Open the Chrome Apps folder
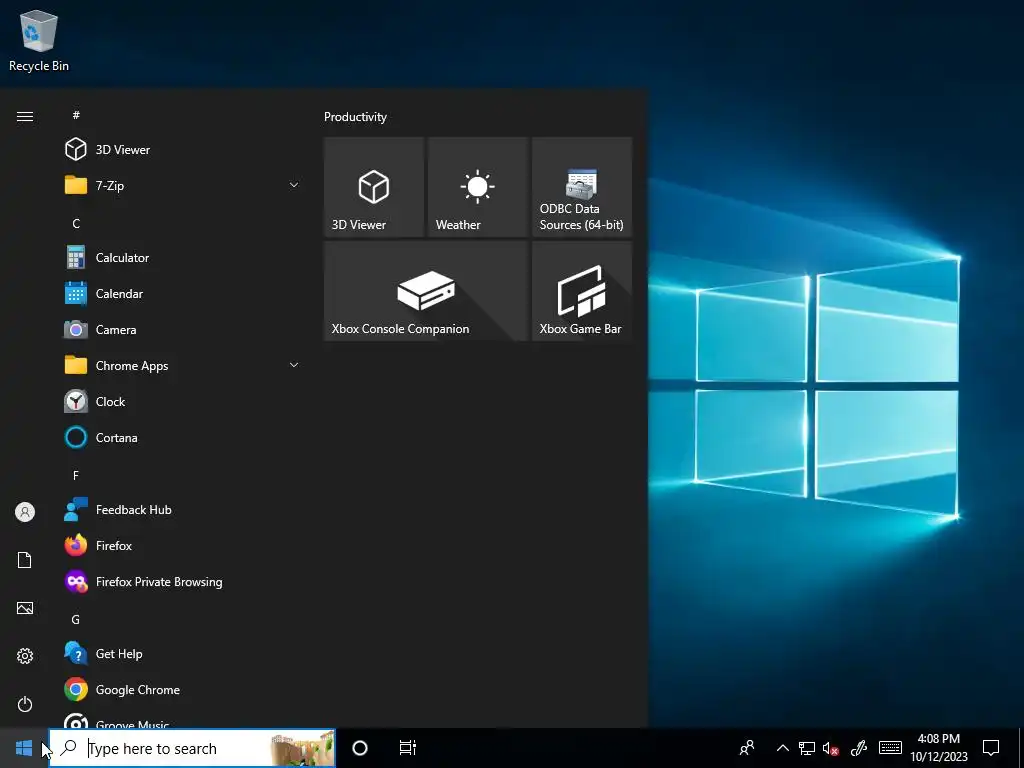This screenshot has width=1024, height=768. (182, 365)
